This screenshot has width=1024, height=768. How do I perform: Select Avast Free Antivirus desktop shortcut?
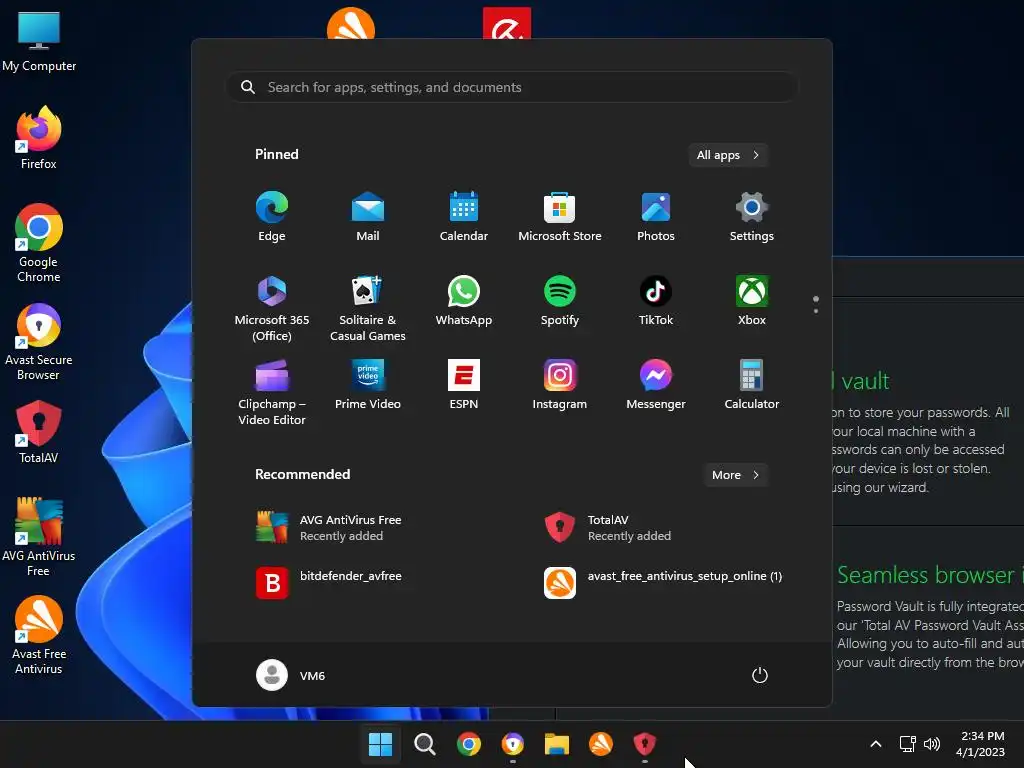39,635
